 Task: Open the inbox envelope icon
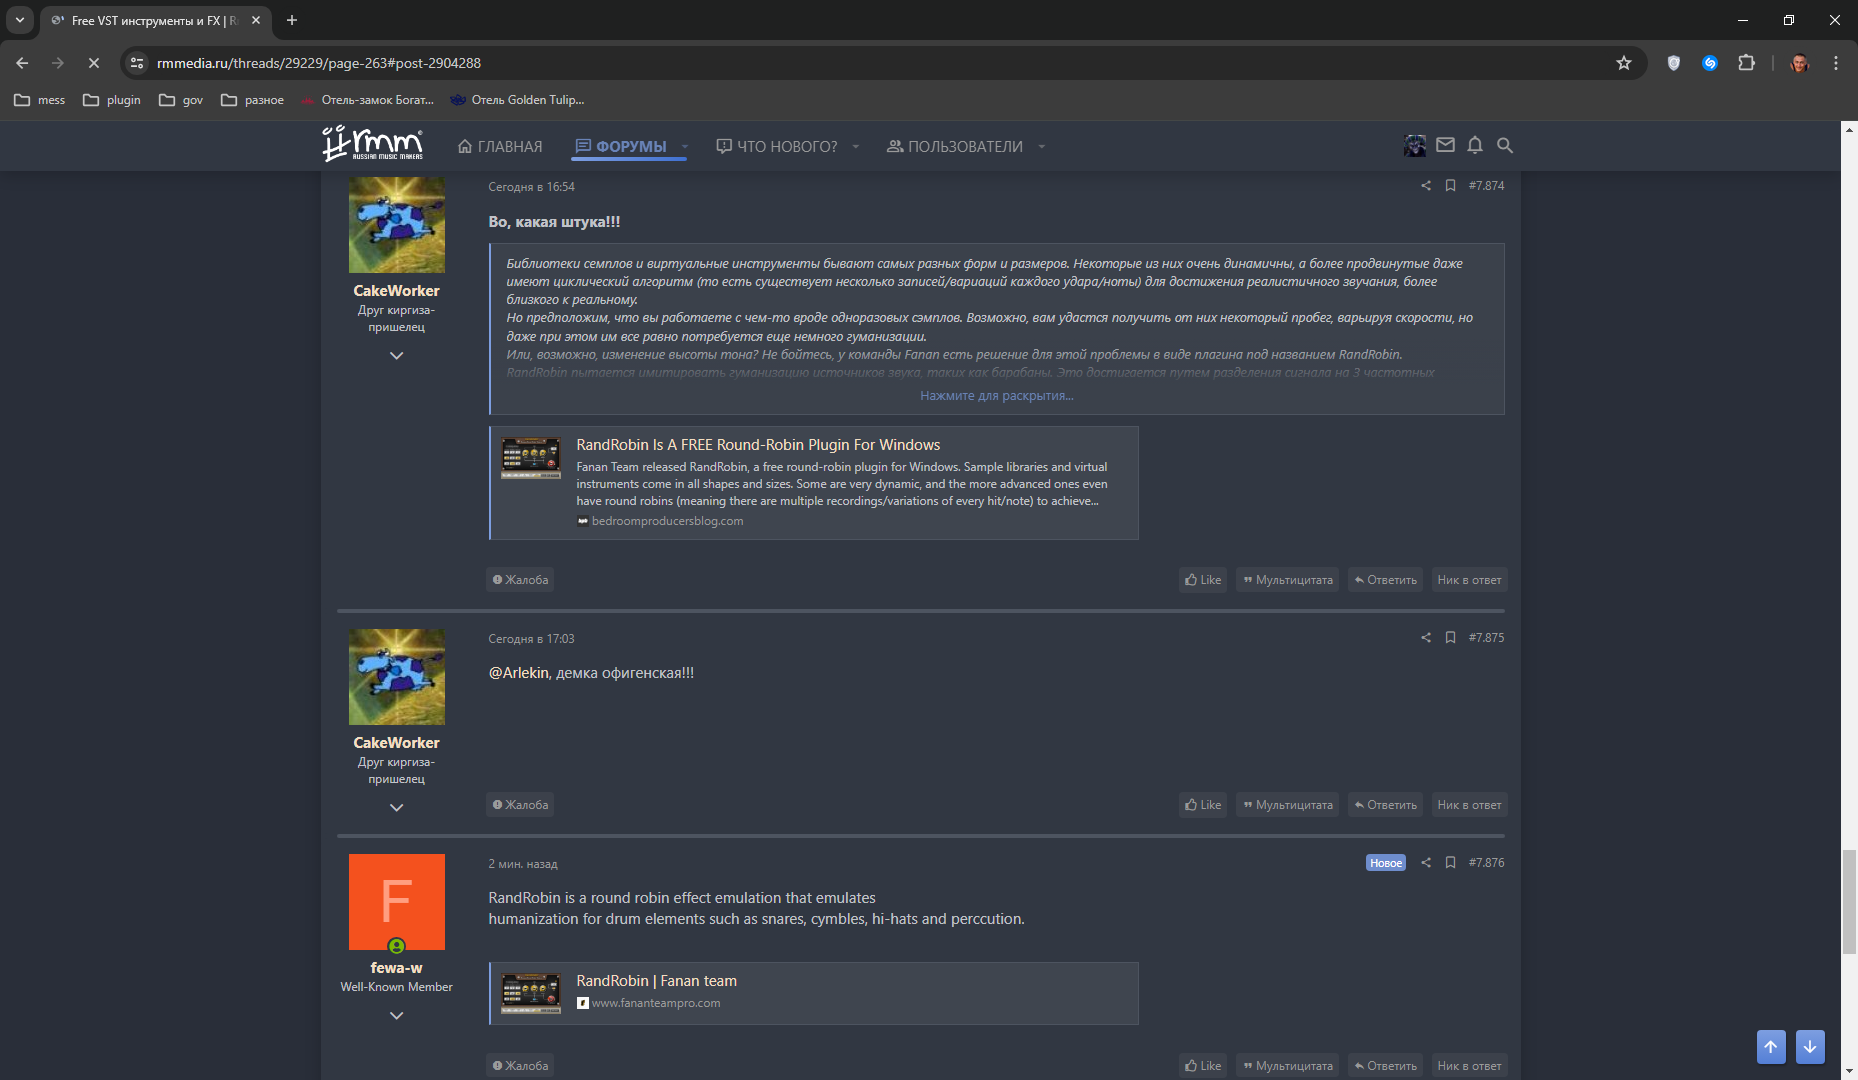coord(1445,145)
